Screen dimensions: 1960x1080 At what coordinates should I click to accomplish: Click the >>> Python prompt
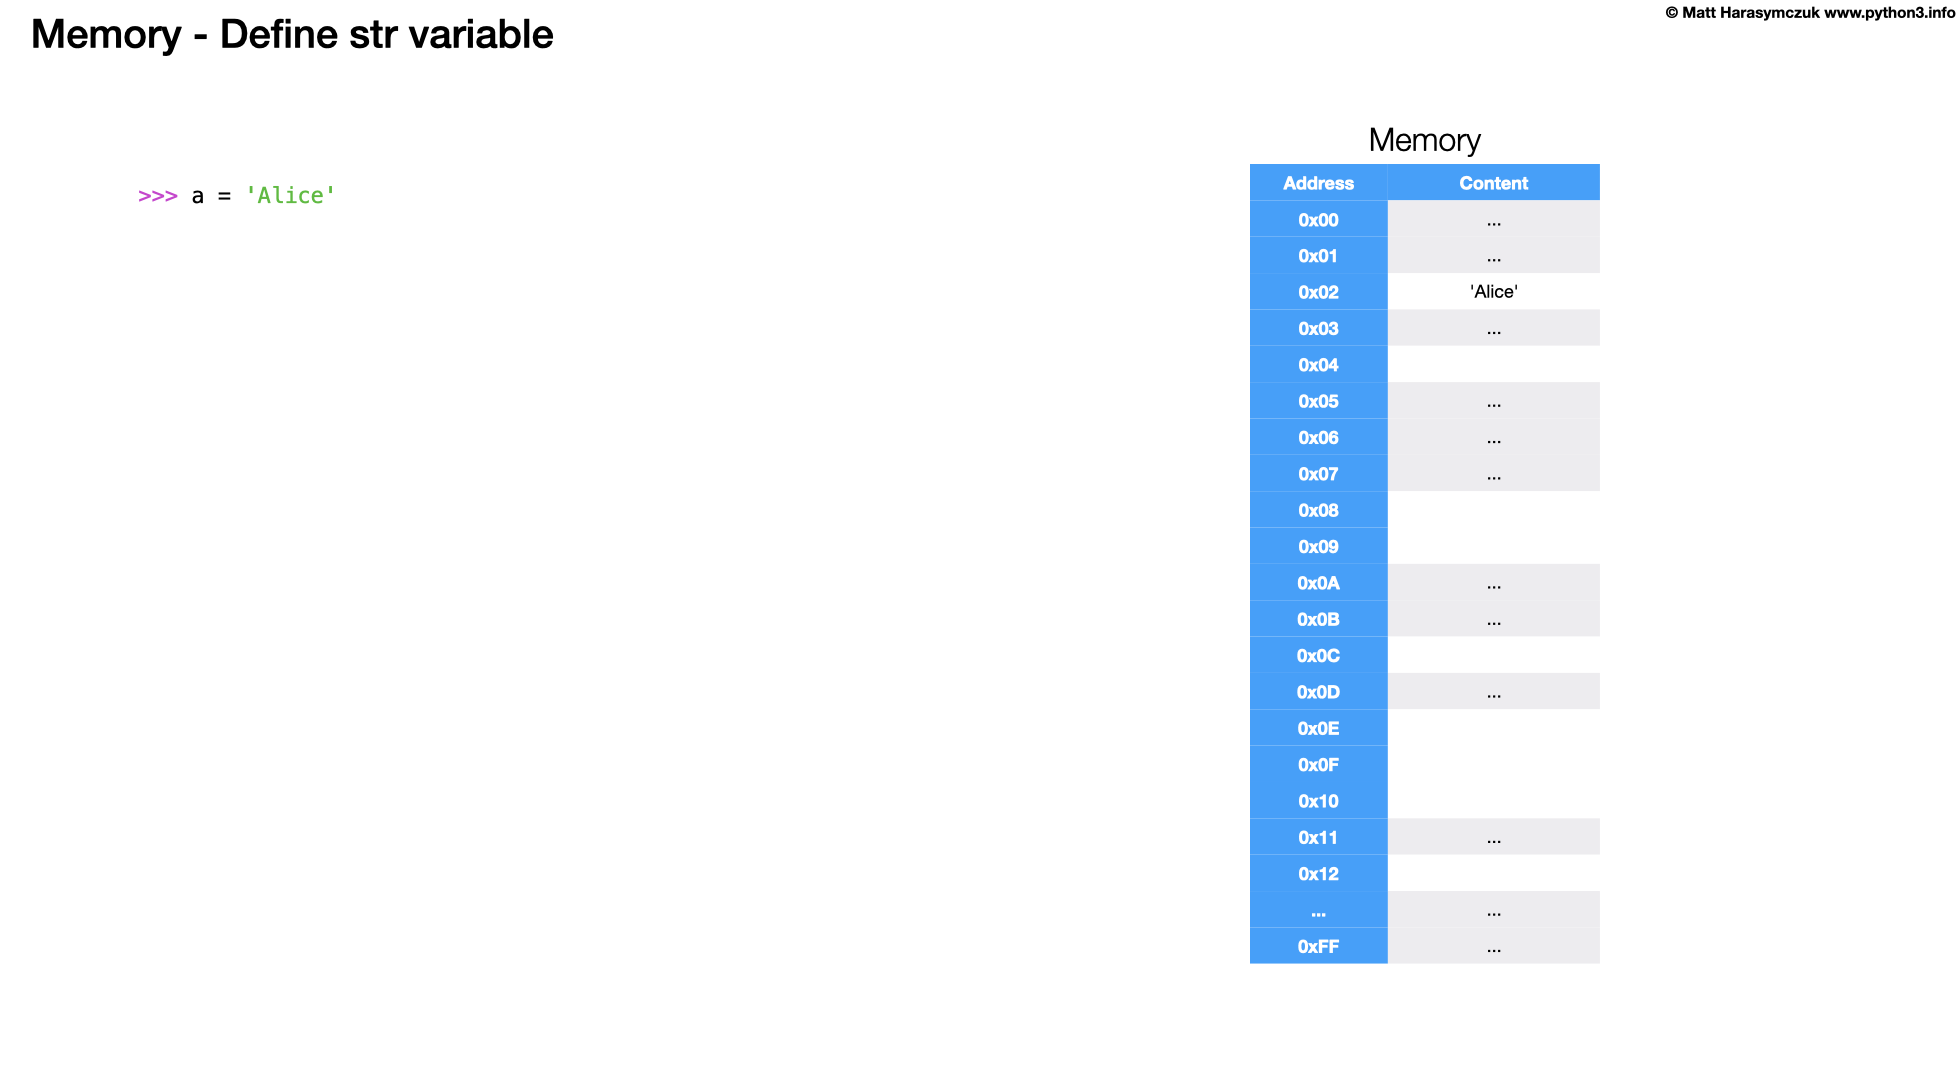pyautogui.click(x=157, y=196)
